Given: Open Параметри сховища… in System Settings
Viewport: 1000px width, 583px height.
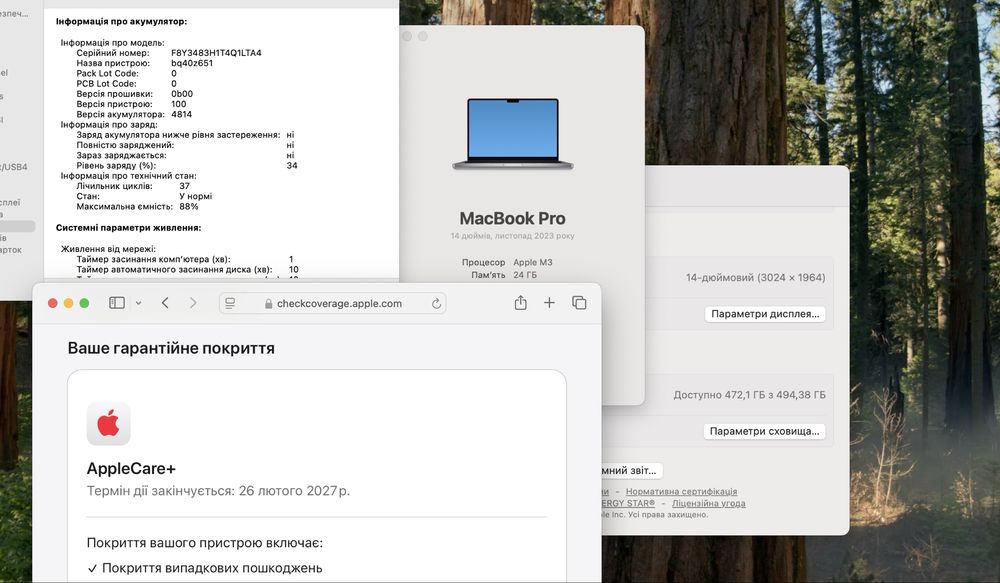Looking at the screenshot, I should pyautogui.click(x=764, y=431).
